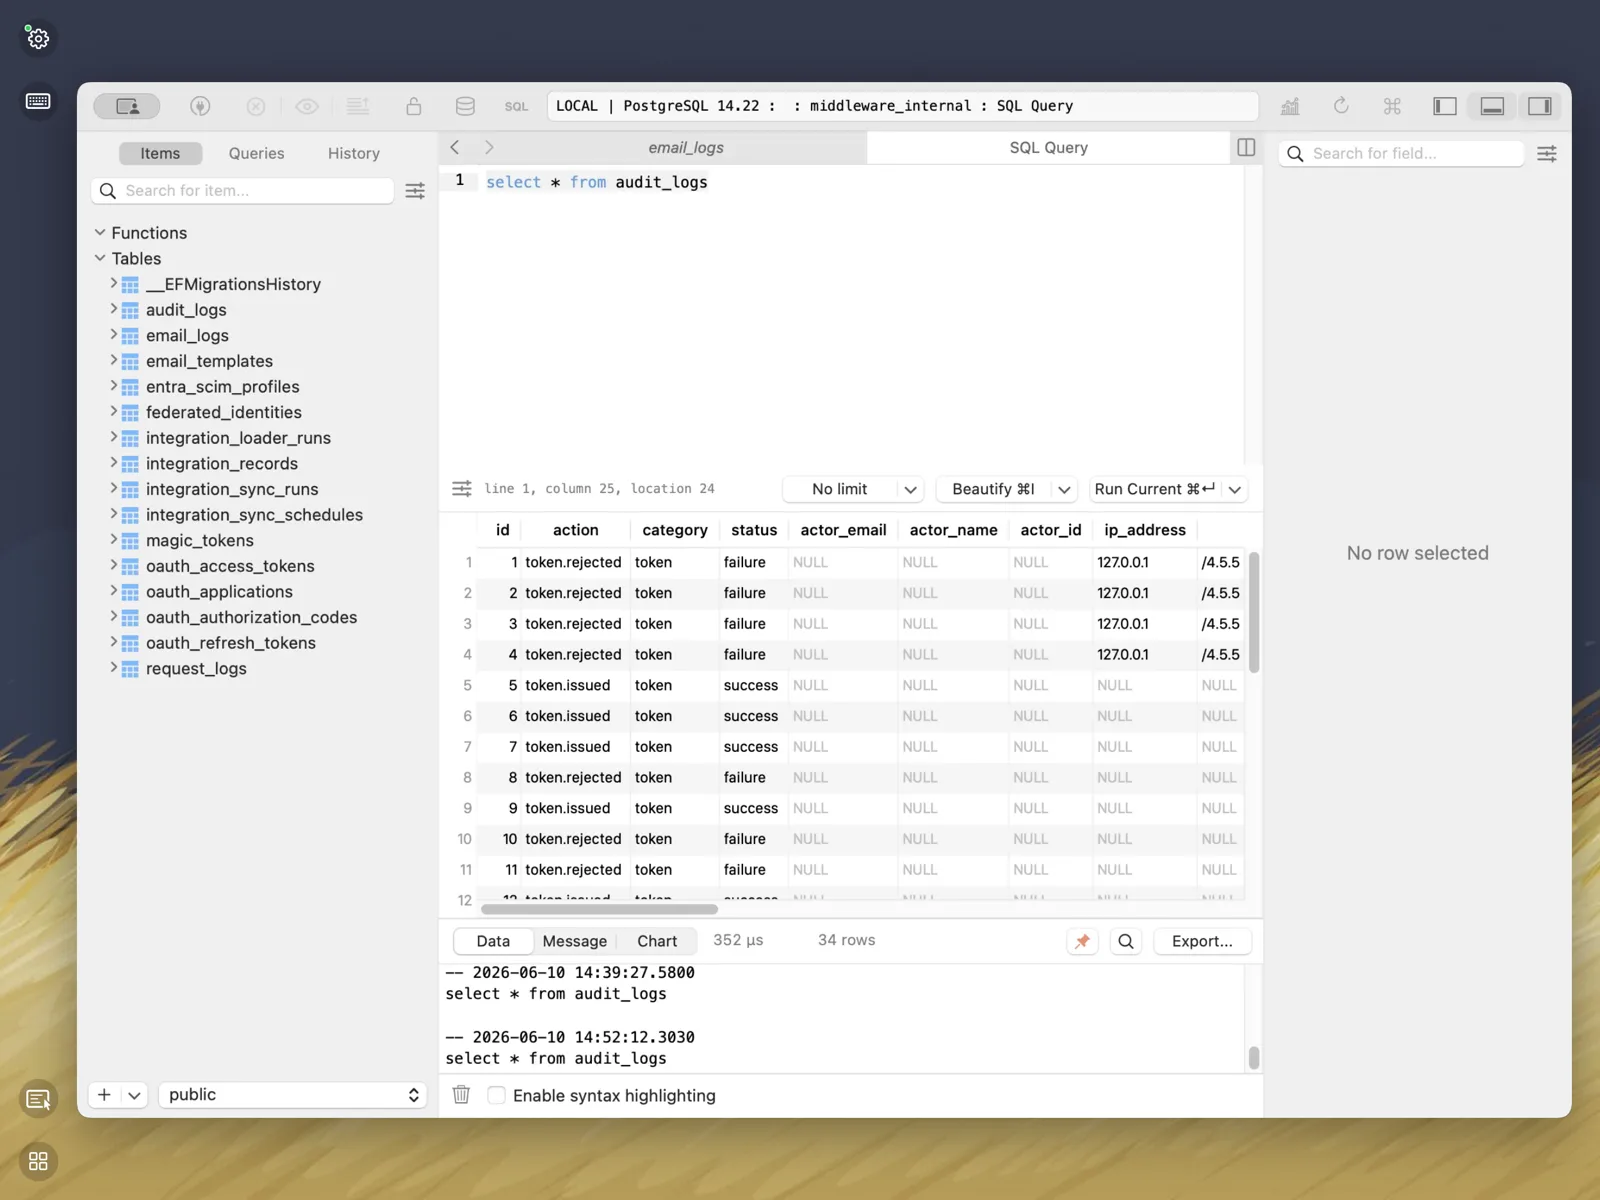The height and width of the screenshot is (1200, 1600).
Task: Click the keyboard icon in the dock
Action: [38, 101]
